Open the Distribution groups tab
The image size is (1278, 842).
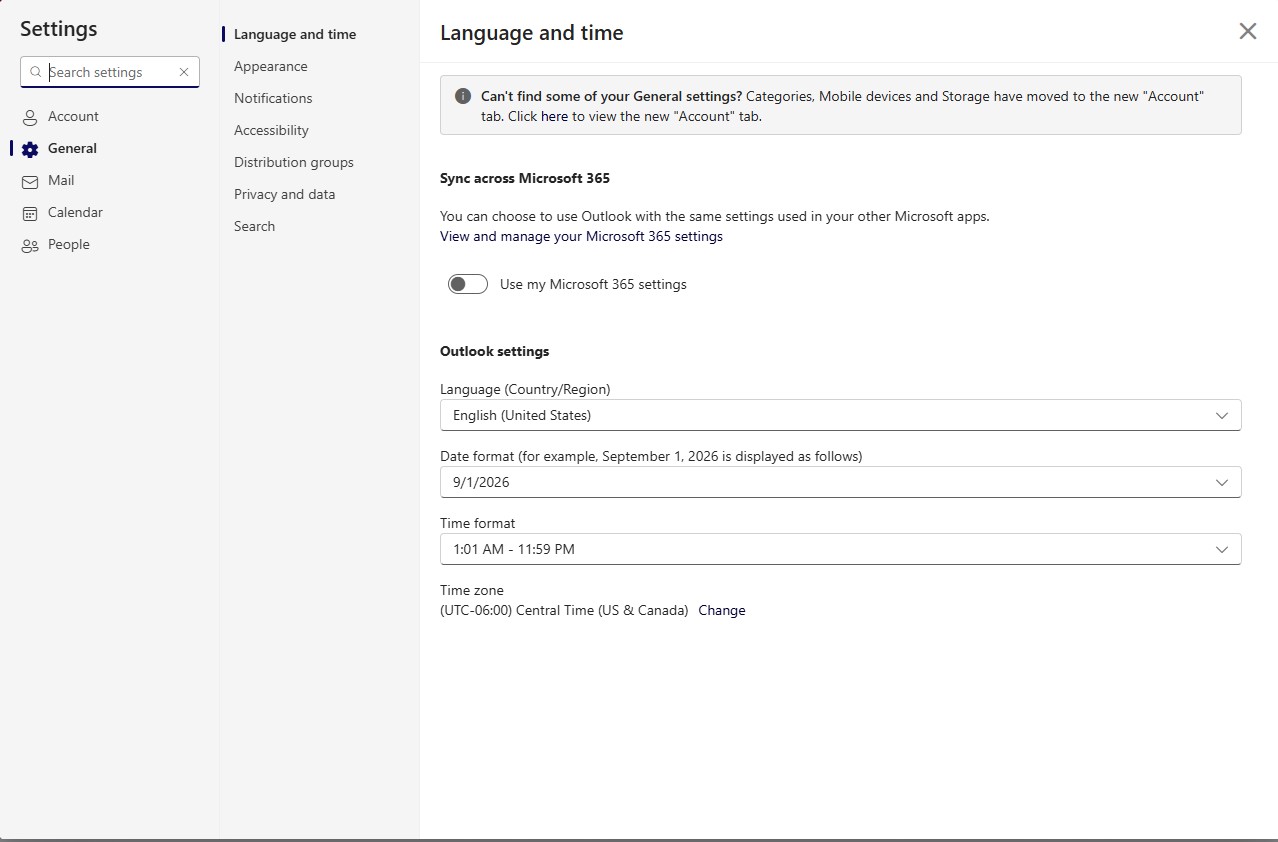[x=294, y=162]
